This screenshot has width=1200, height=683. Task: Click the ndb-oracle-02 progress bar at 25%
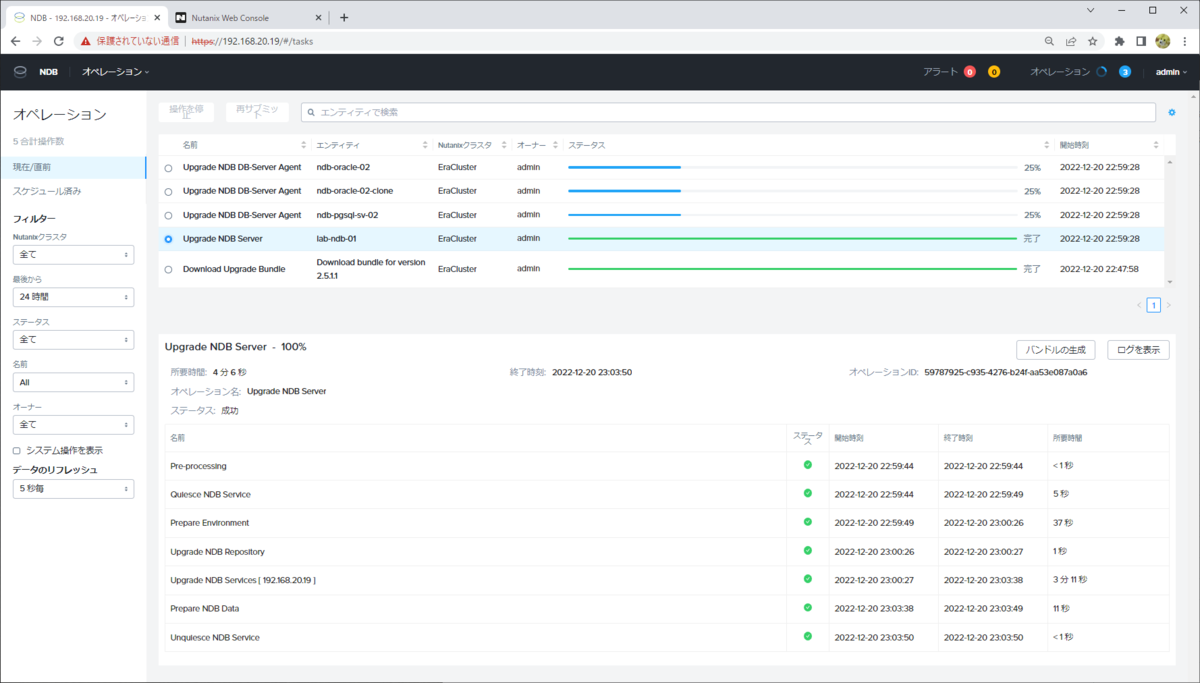pyautogui.click(x=792, y=167)
